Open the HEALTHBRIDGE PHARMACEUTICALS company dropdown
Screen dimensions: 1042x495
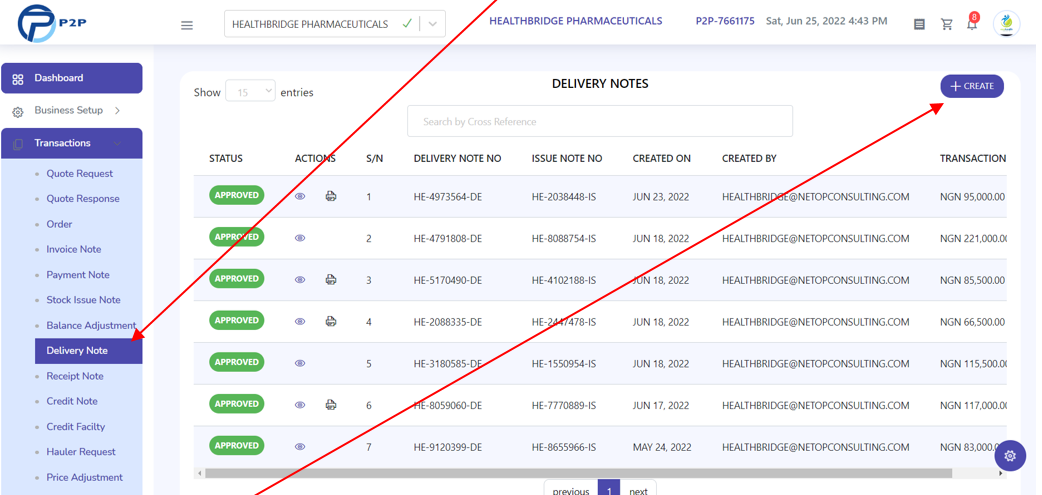click(334, 24)
